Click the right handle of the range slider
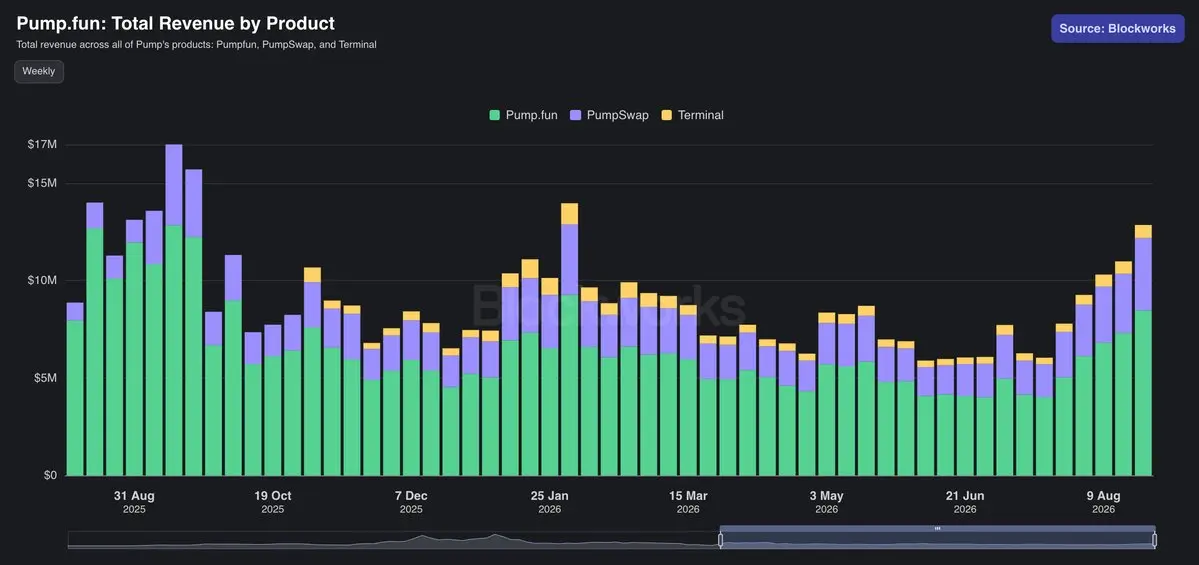Screen dimensions: 1199x565 point(1154,541)
